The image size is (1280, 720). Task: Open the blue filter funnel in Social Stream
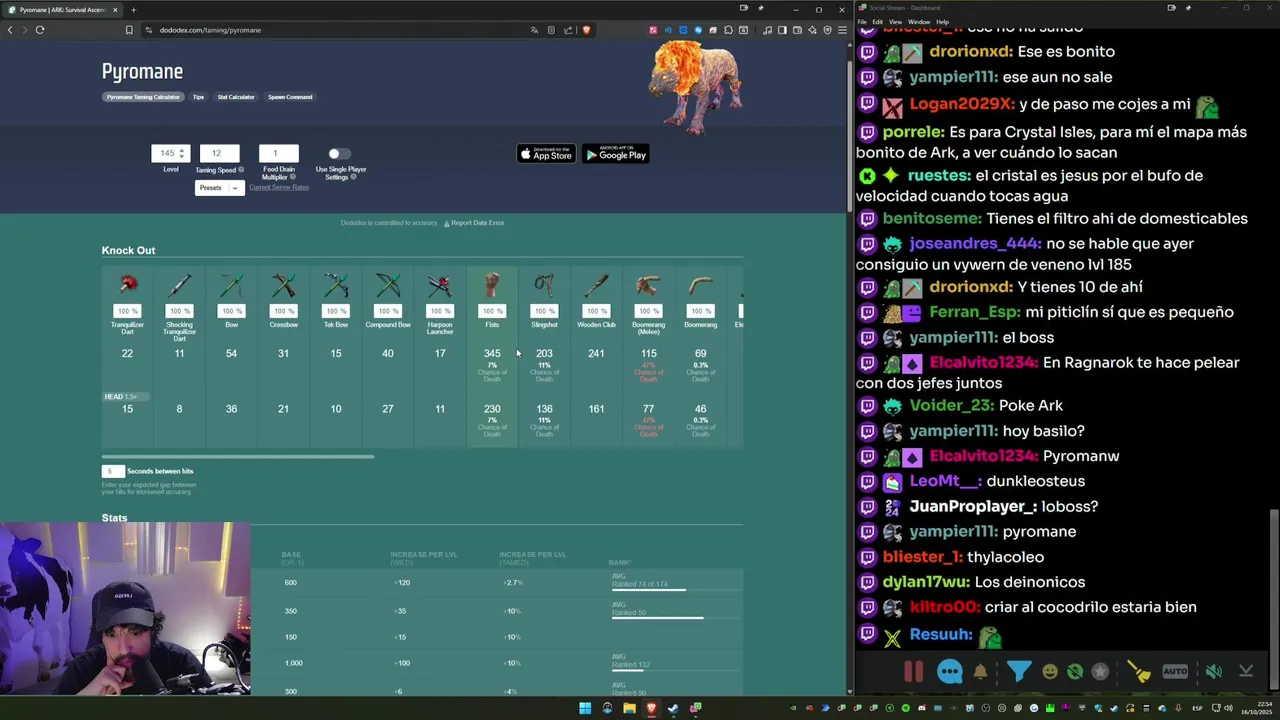(1018, 672)
